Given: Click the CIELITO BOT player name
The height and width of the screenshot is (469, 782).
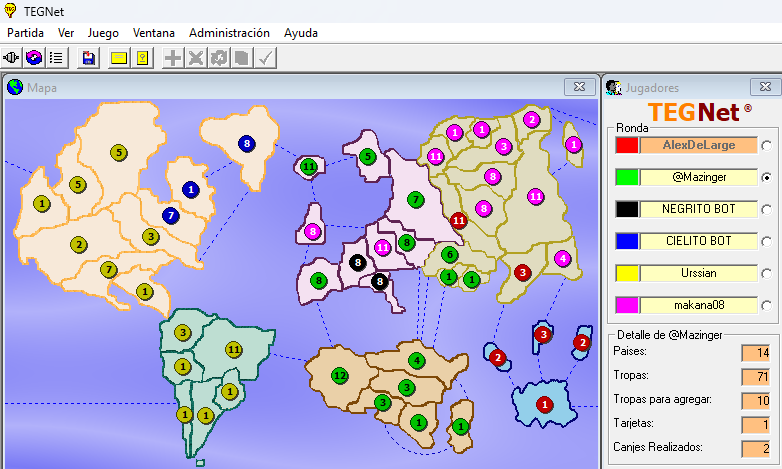Looking at the screenshot, I should [699, 241].
